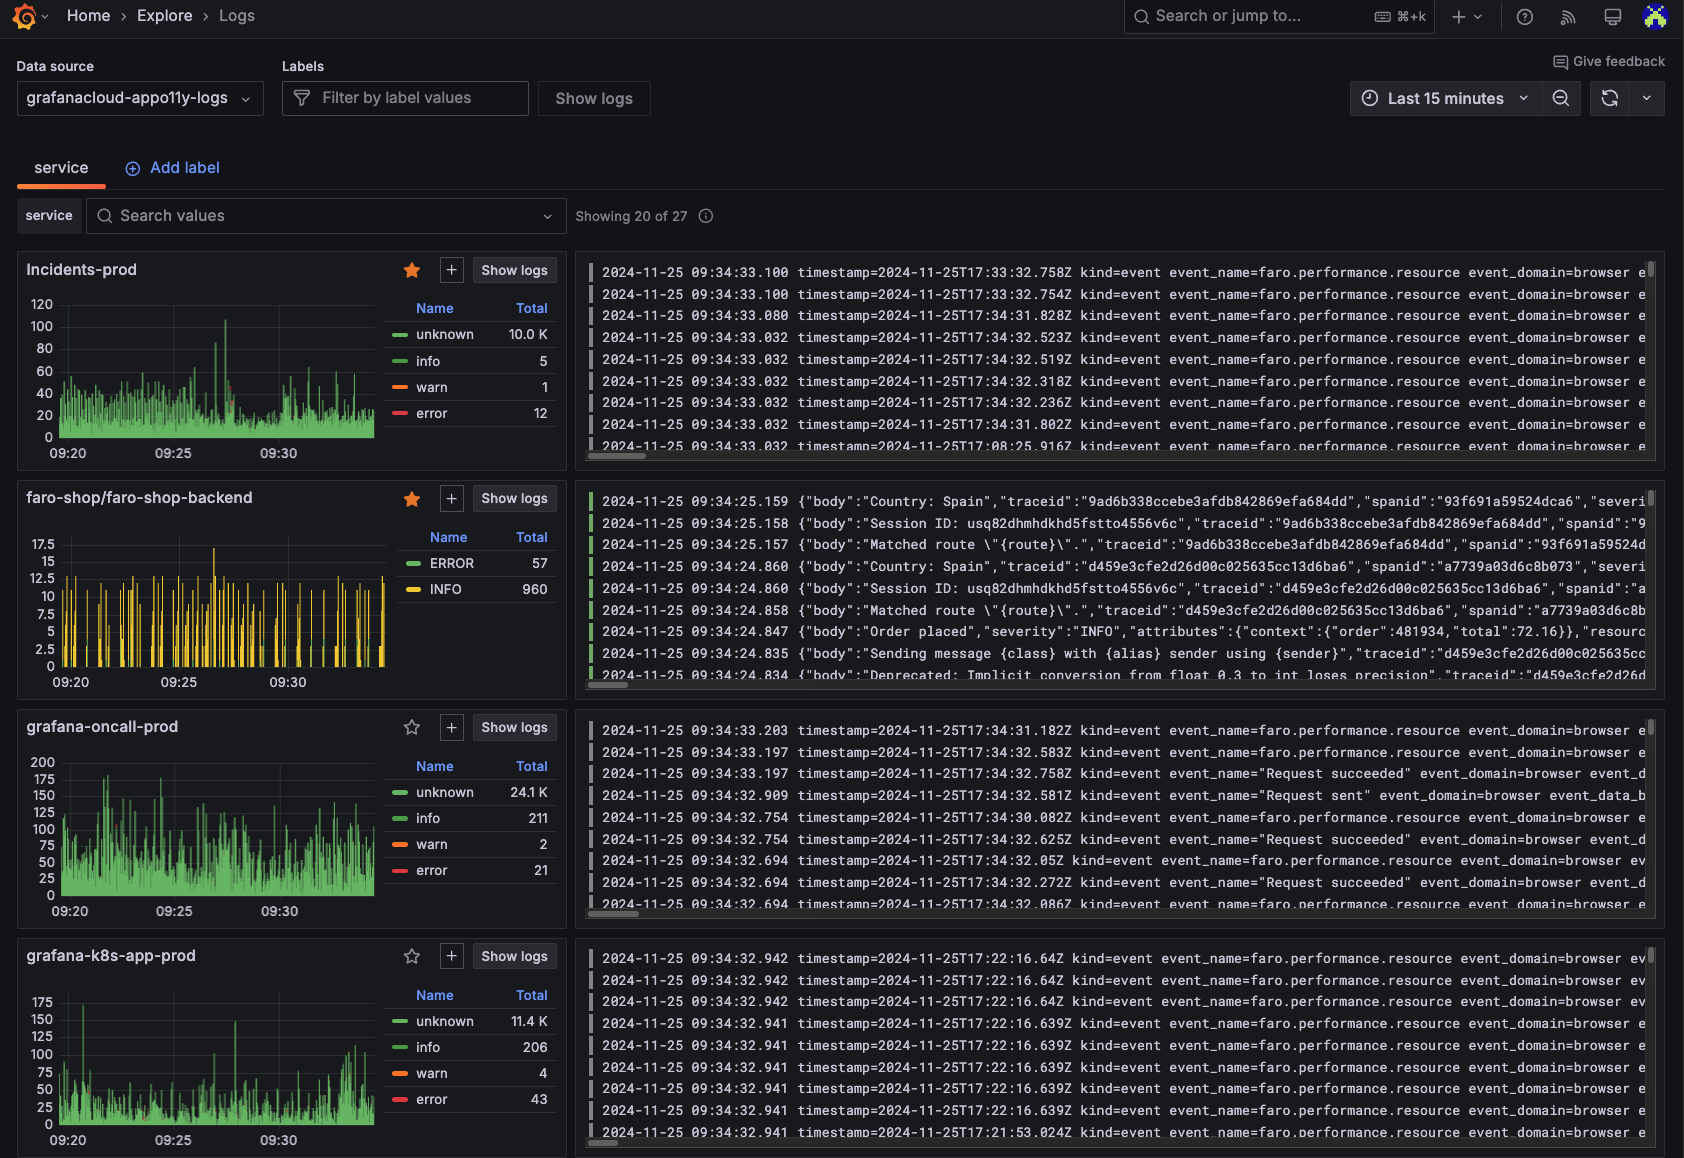Screen dimensions: 1684x1158
Task: Click the plus icon for grafana-oncall-prod
Action: [x=452, y=727]
